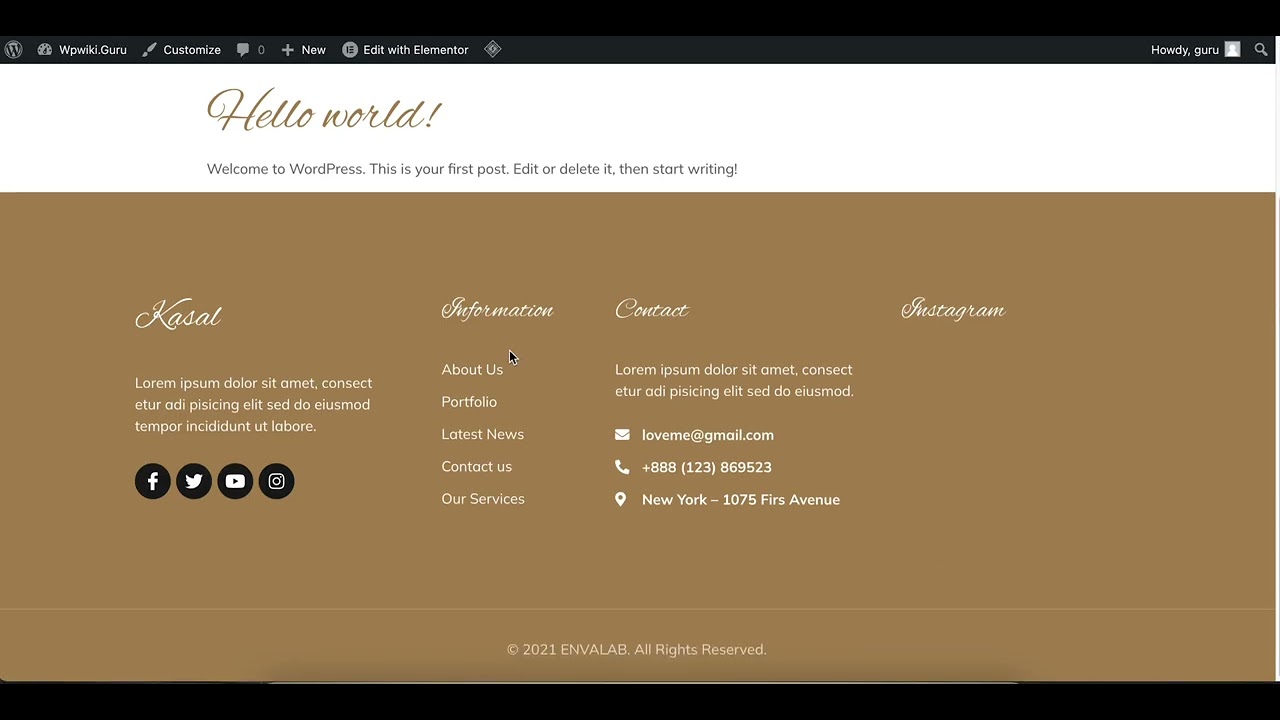The height and width of the screenshot is (720, 1280).
Task: Click the Information footer heading
Action: point(497,310)
